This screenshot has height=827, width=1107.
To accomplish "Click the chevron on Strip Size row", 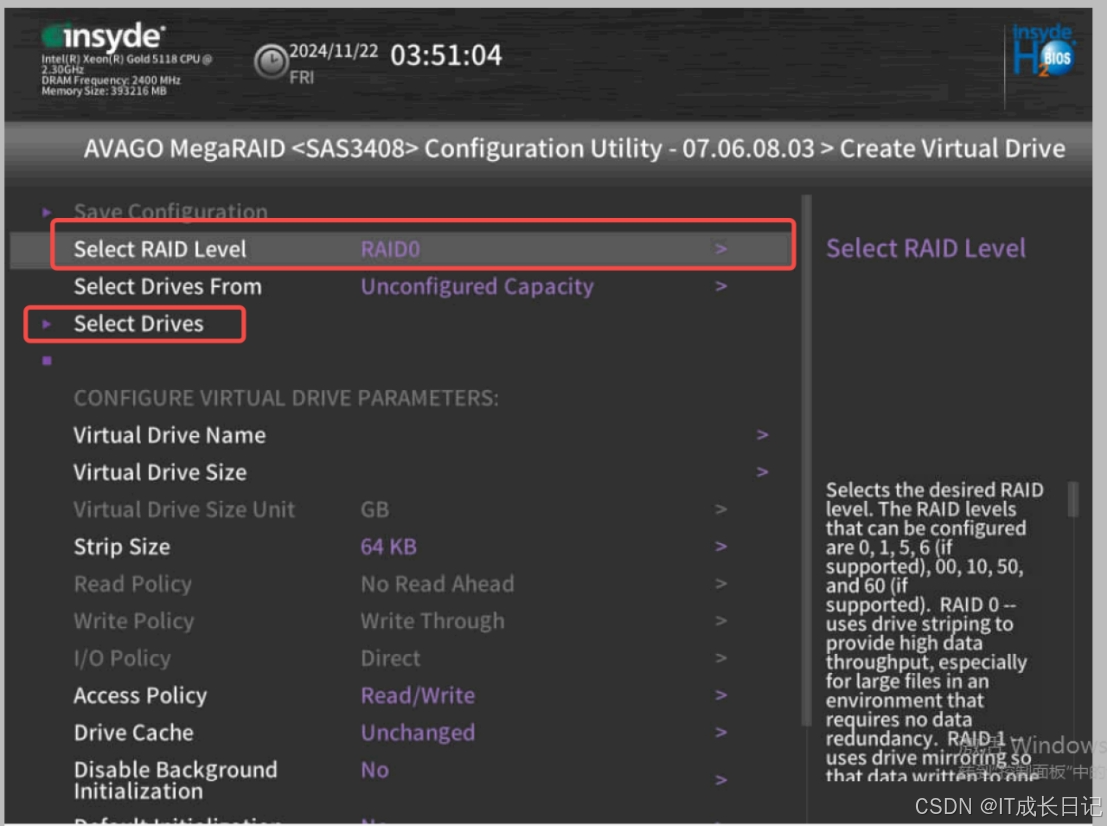I will (x=721, y=547).
